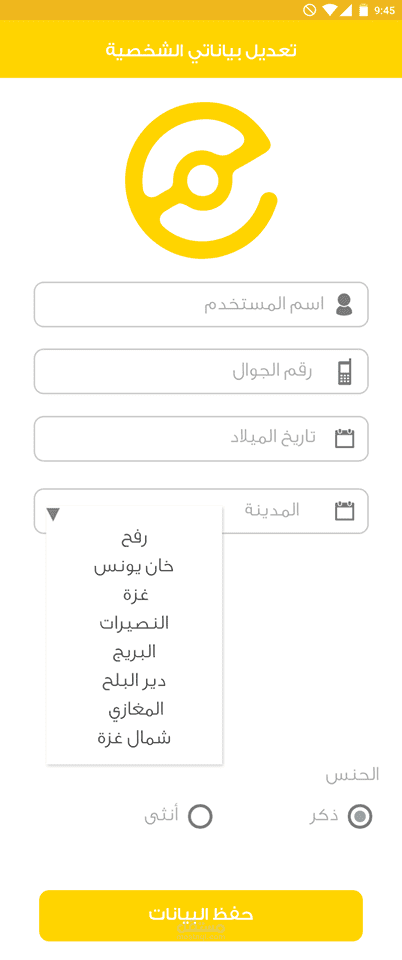402x960 pixels.
Task: Pick غزة in the dropdown list
Action: [134, 595]
